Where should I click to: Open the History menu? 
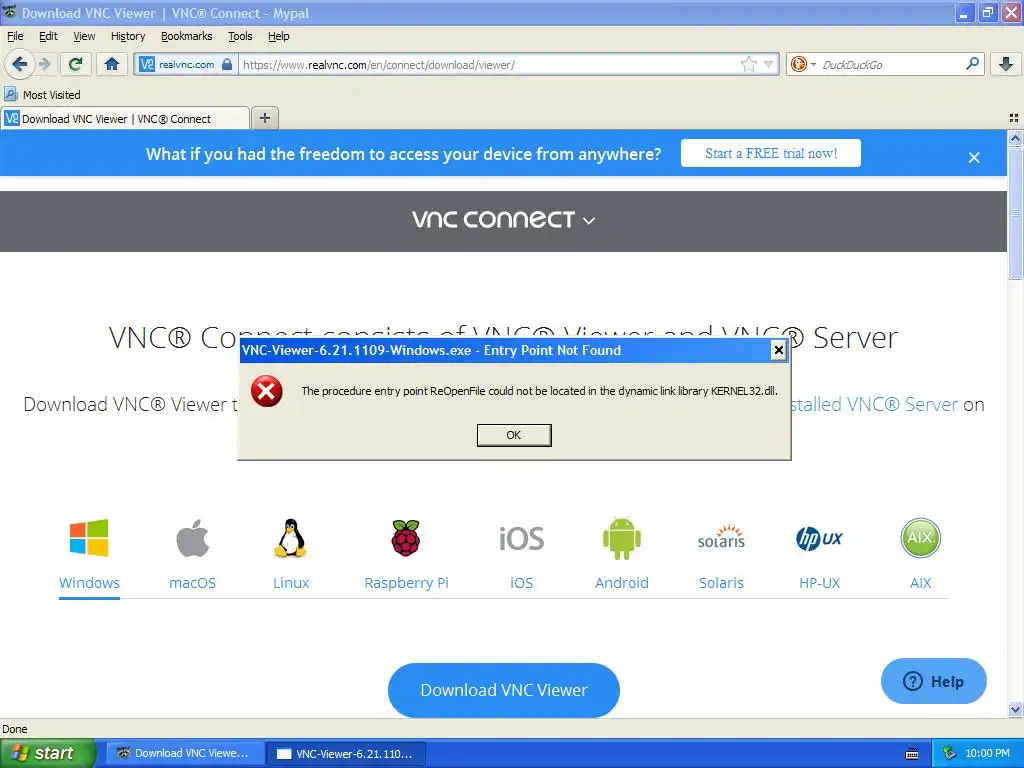[x=128, y=36]
